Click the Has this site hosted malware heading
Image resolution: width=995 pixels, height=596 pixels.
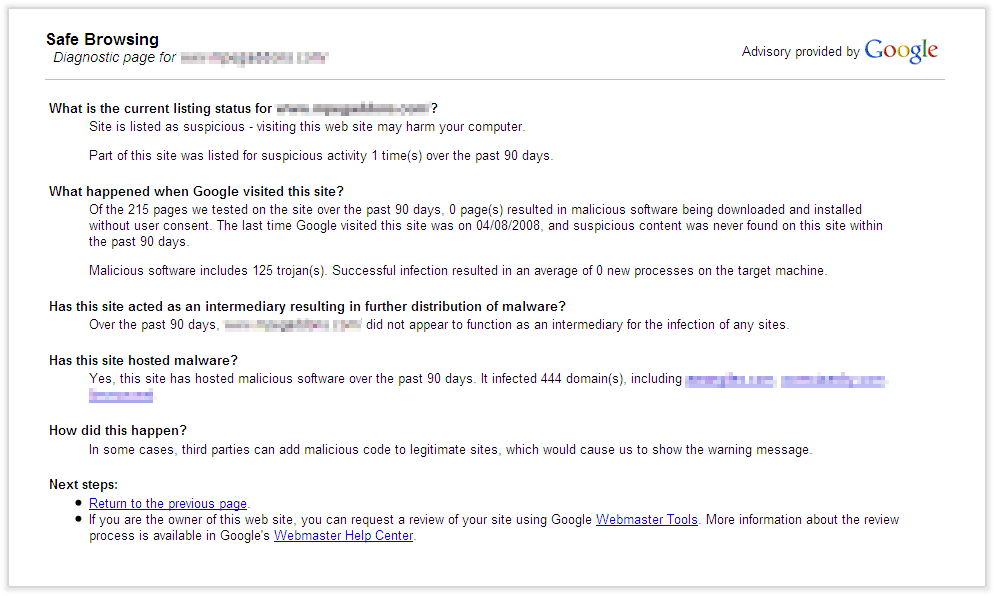point(143,361)
